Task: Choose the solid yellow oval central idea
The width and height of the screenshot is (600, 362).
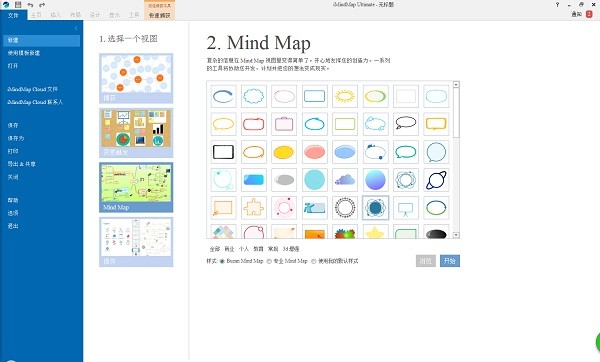Action: (284, 152)
